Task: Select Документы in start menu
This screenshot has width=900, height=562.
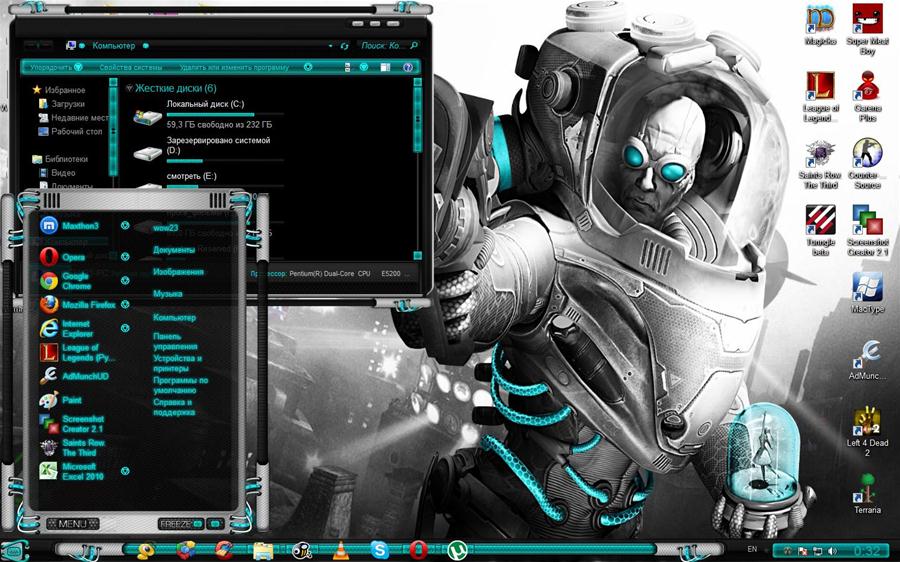Action: (x=173, y=249)
